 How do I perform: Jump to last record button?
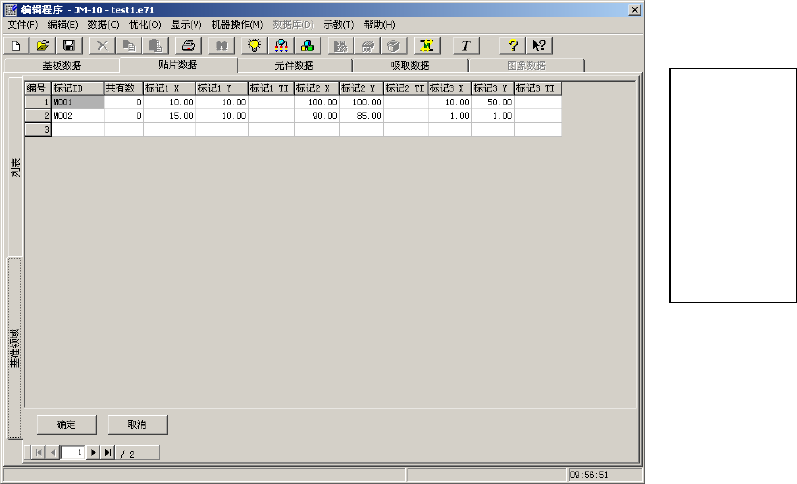pyautogui.click(x=108, y=452)
